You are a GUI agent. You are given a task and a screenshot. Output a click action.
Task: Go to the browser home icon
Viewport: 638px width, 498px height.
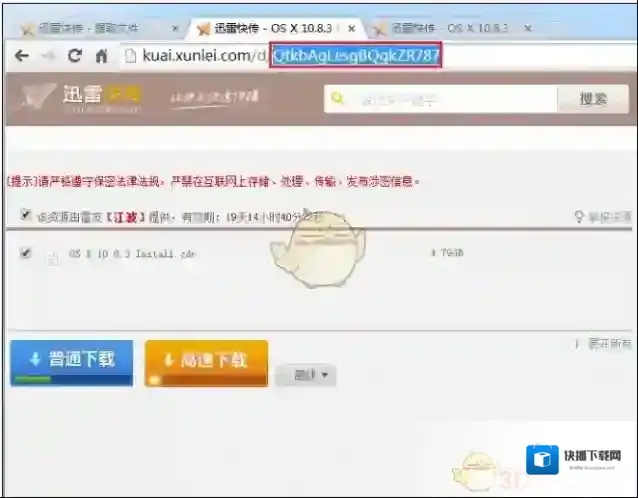101,57
